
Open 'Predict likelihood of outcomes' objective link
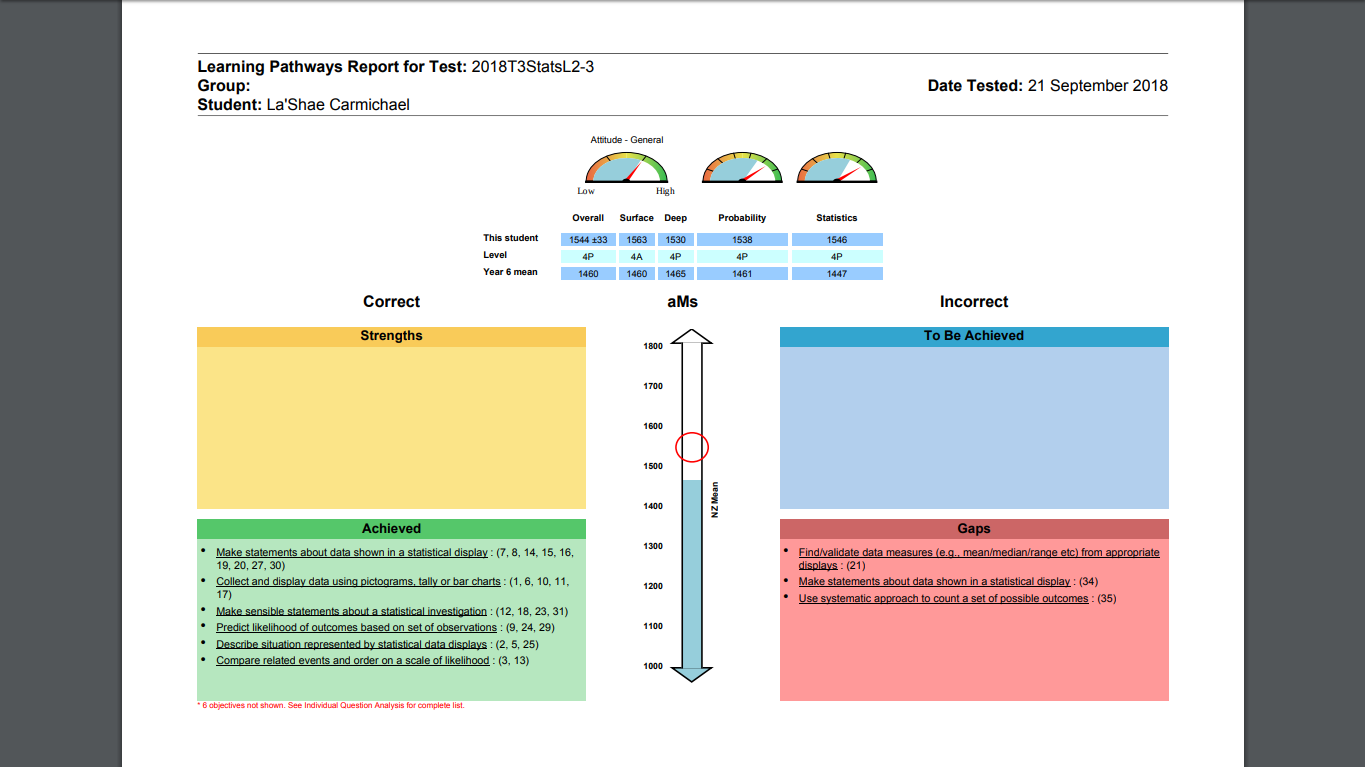356,628
